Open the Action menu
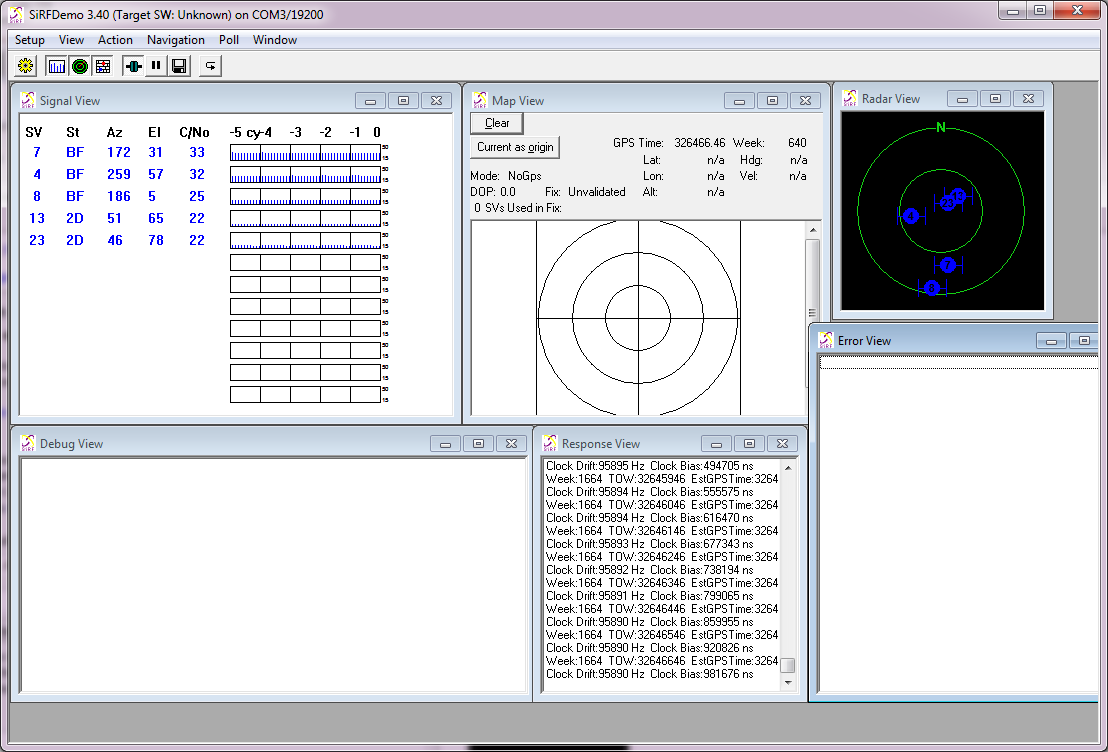This screenshot has width=1108, height=752. [115, 40]
